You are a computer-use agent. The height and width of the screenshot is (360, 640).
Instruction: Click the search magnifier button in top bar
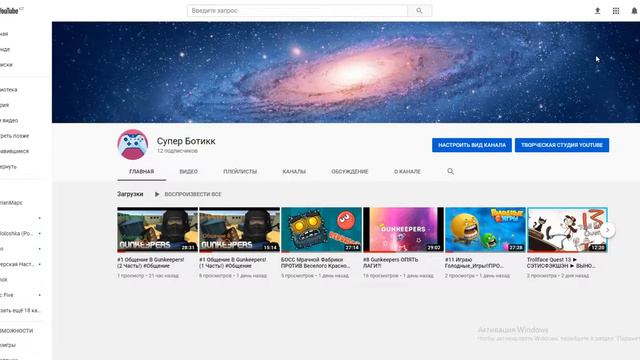419,11
